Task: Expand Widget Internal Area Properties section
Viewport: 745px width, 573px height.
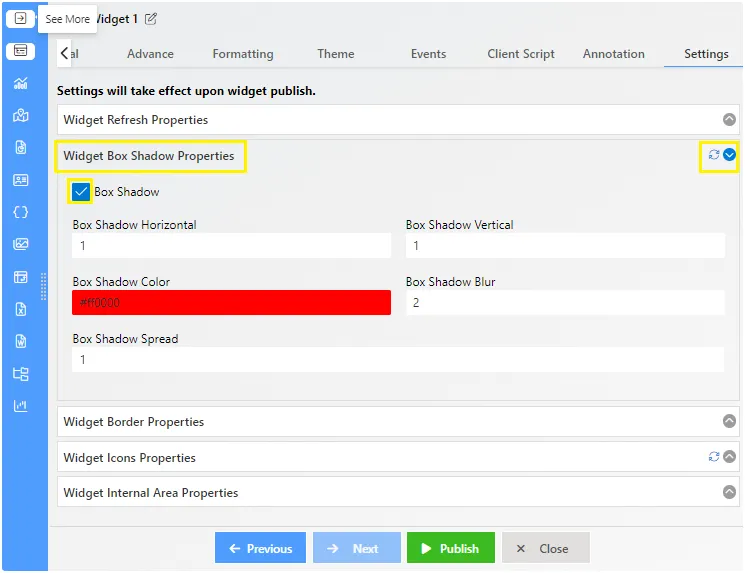Action: [x=729, y=492]
